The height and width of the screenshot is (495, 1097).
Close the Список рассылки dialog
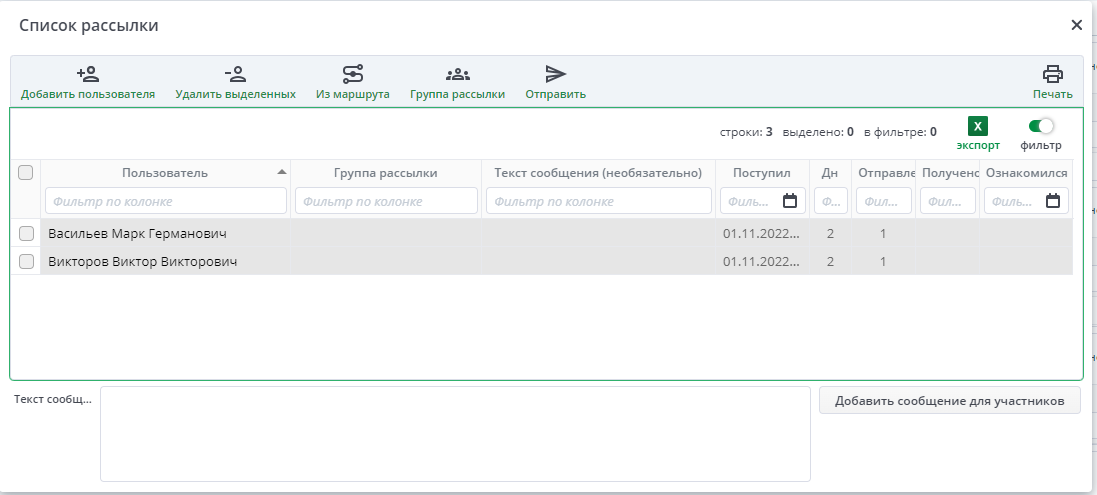[1076, 25]
